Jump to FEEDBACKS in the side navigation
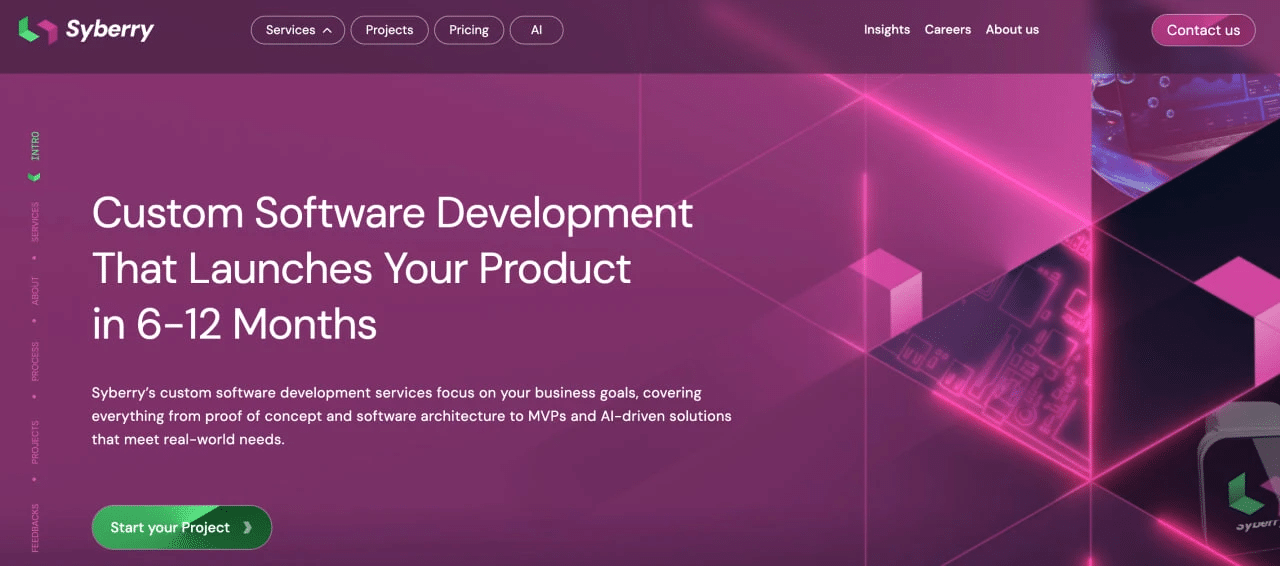1280x566 pixels. coord(35,527)
